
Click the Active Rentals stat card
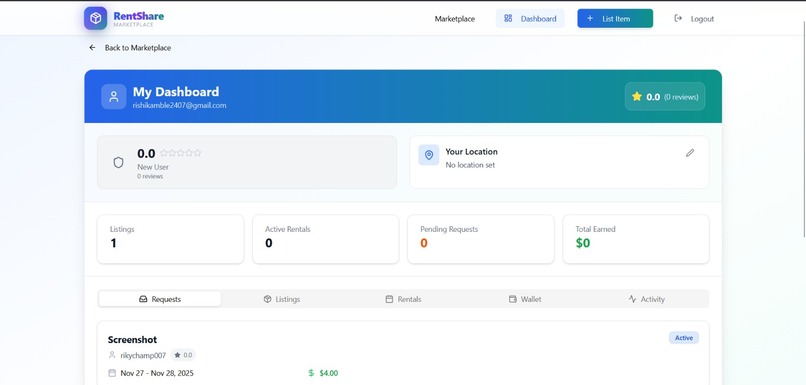pos(326,239)
